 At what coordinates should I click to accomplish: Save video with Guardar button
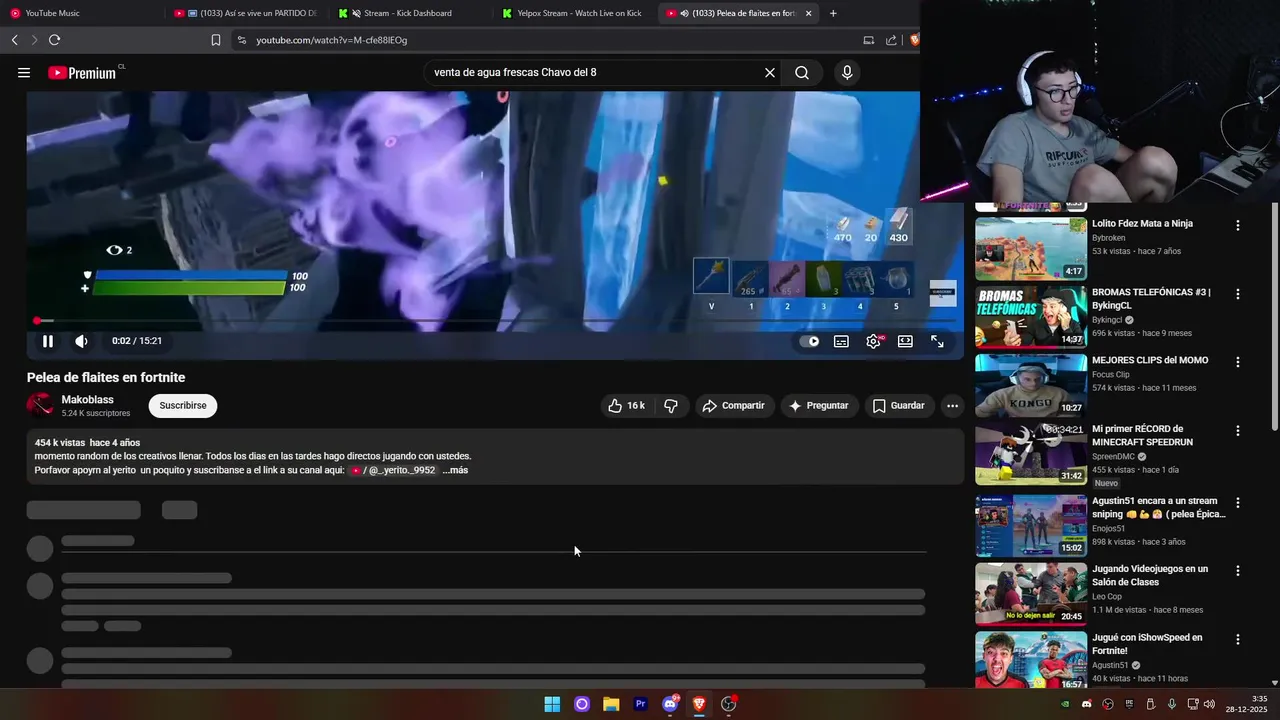pos(898,405)
